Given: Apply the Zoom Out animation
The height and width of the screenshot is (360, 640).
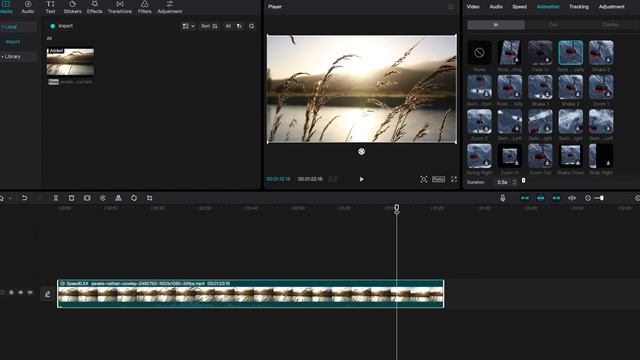Looking at the screenshot, I should pyautogui.click(x=540, y=156).
